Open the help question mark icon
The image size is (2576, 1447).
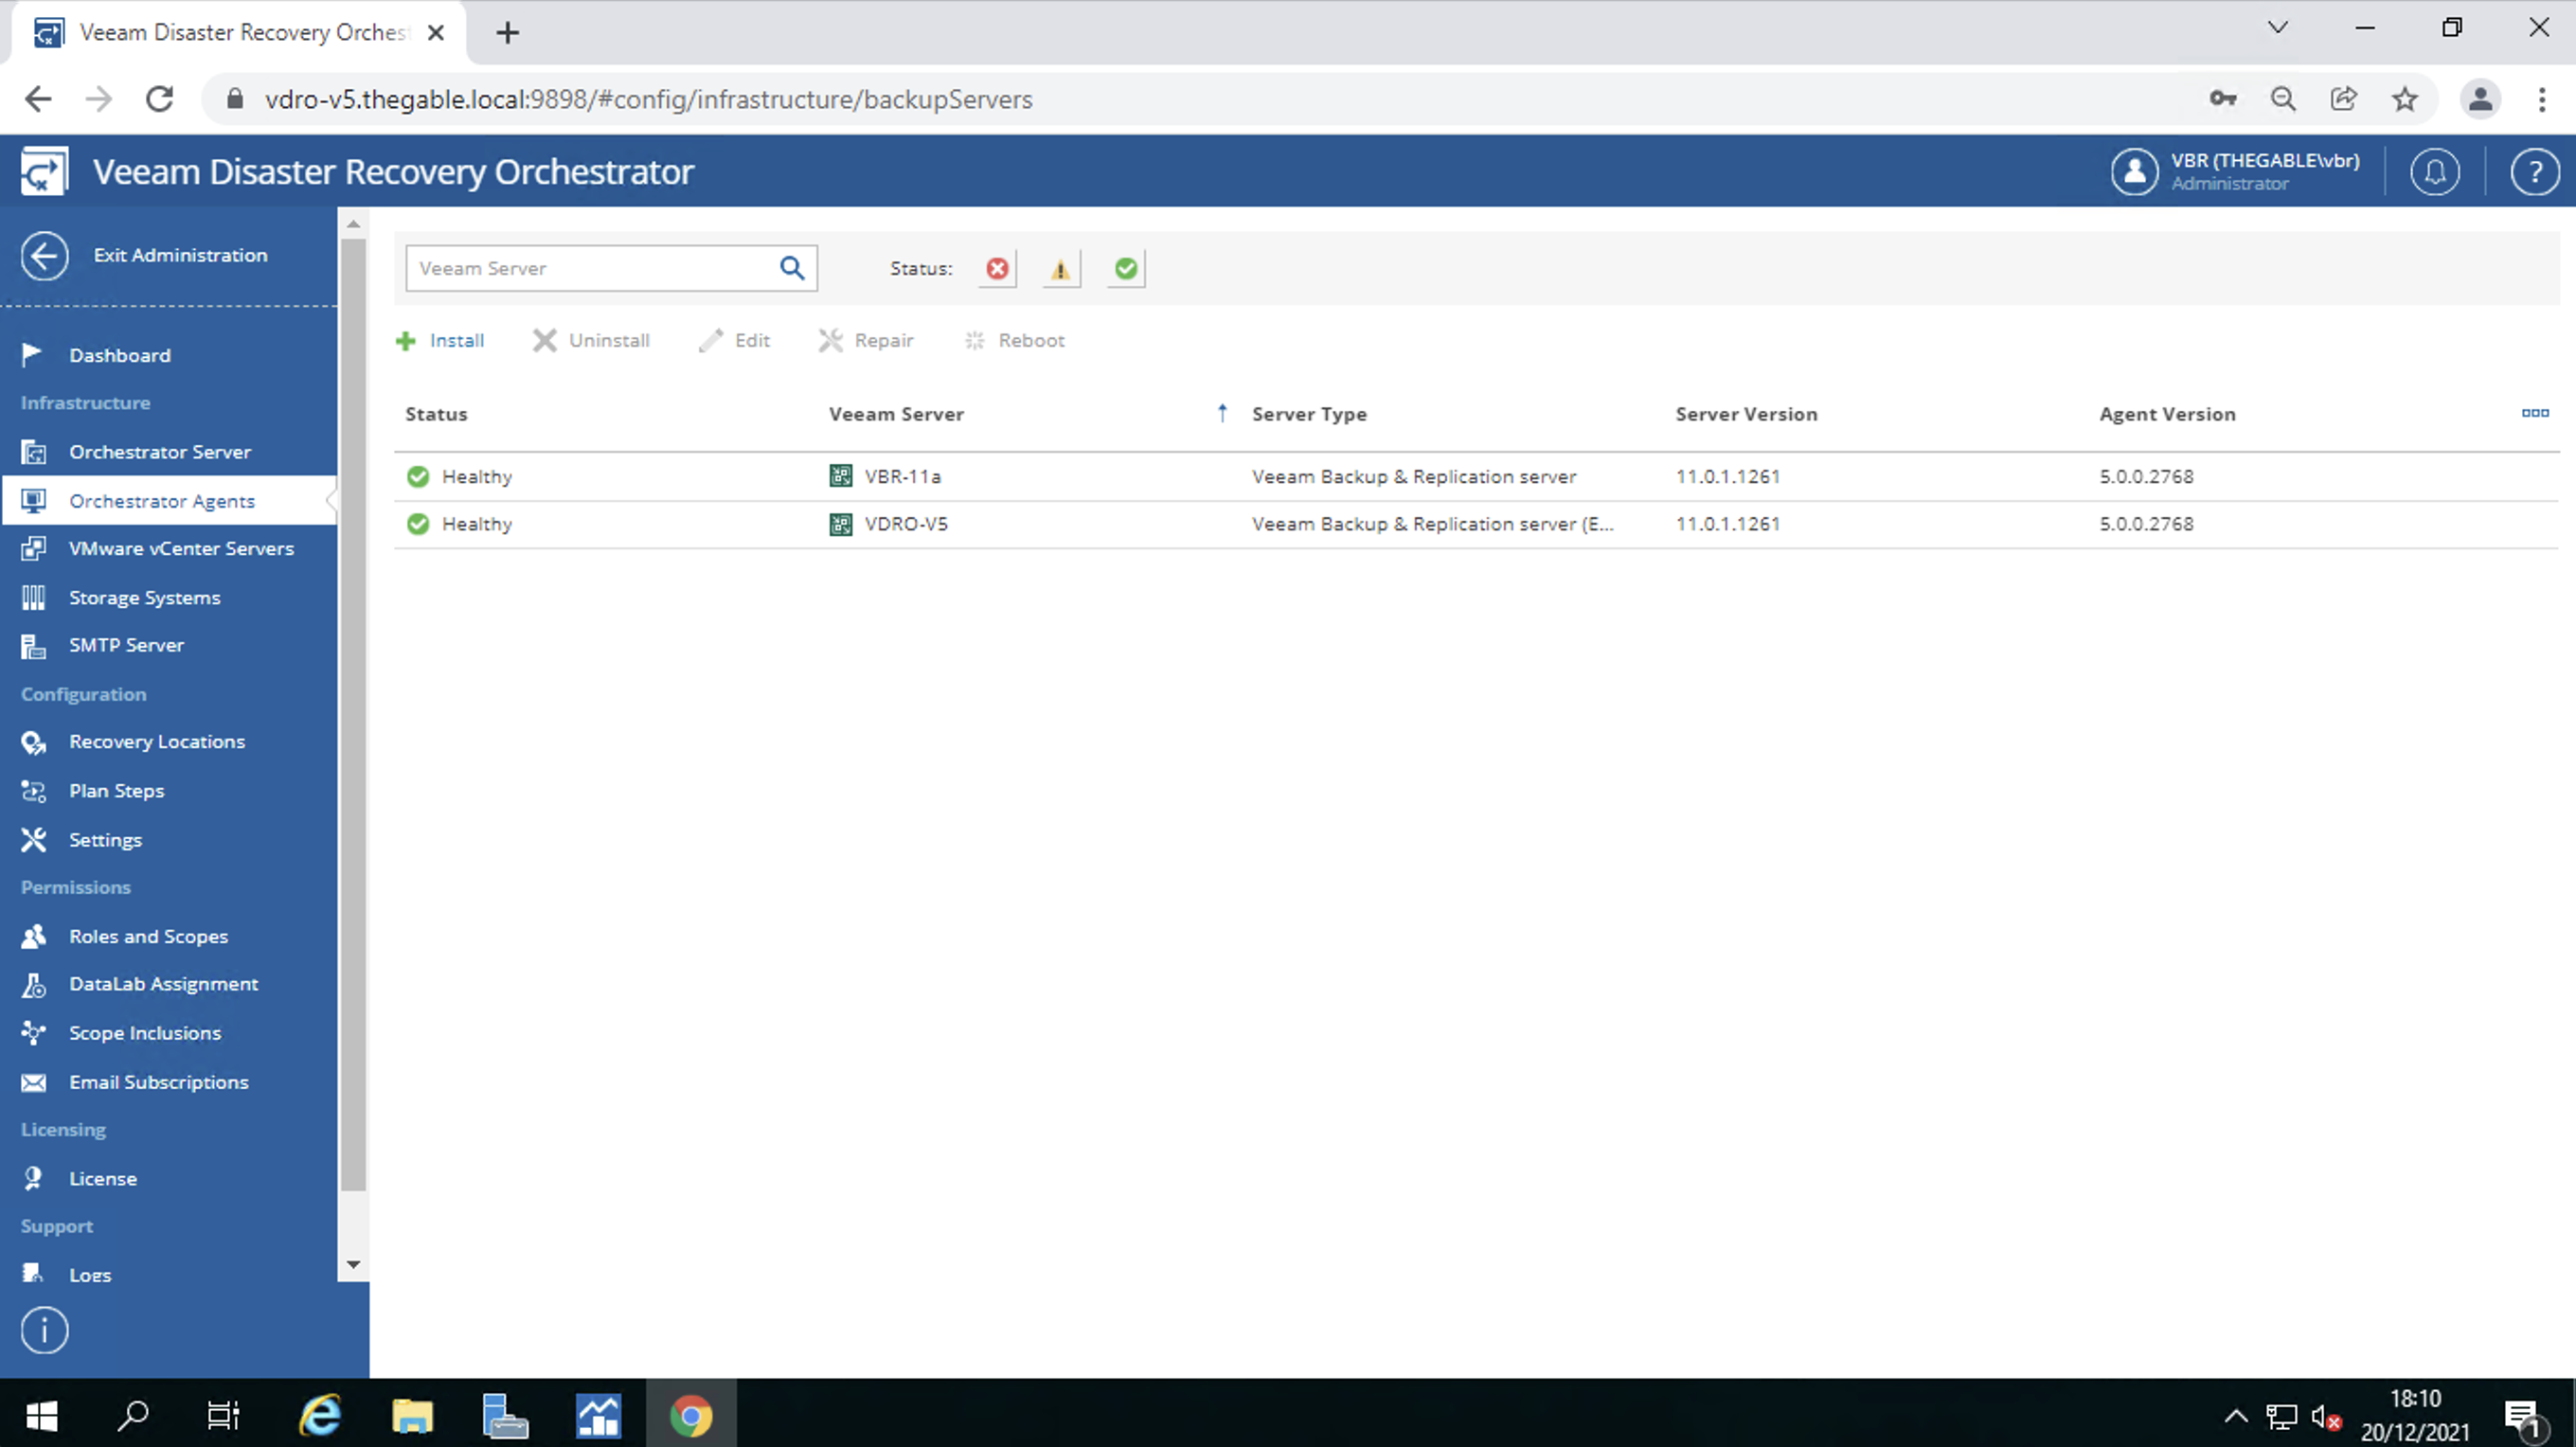(x=2535, y=172)
